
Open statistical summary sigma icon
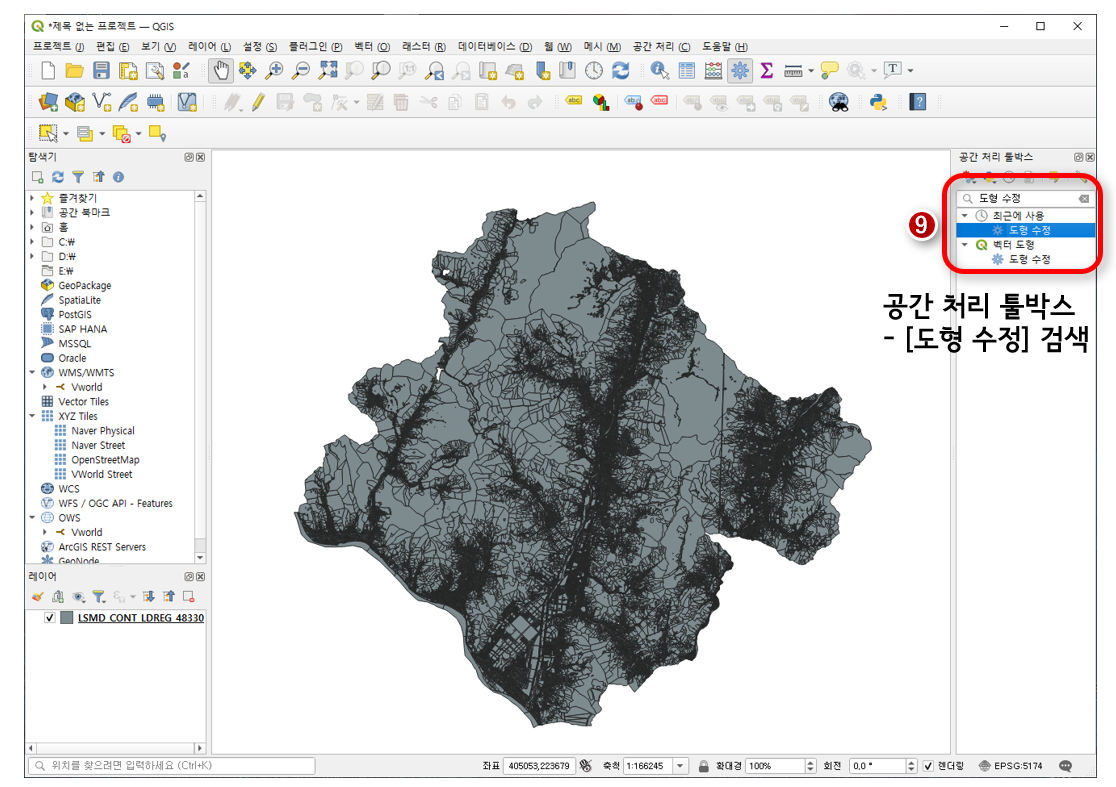767,70
